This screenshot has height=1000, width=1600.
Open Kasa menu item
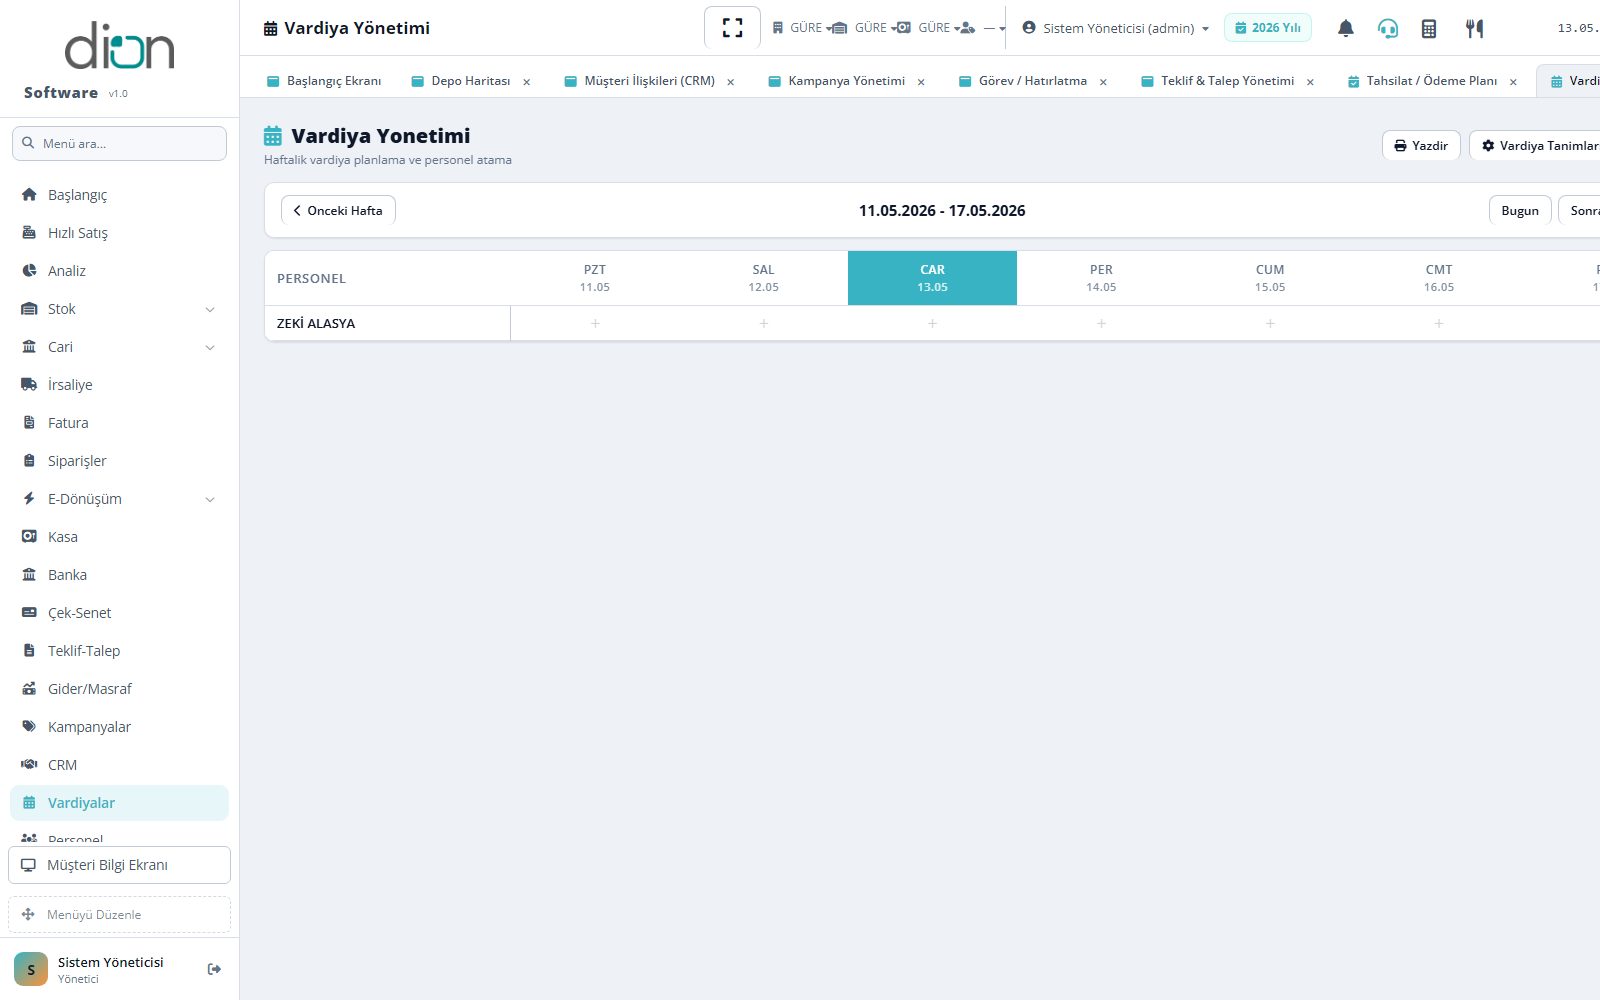119,537
